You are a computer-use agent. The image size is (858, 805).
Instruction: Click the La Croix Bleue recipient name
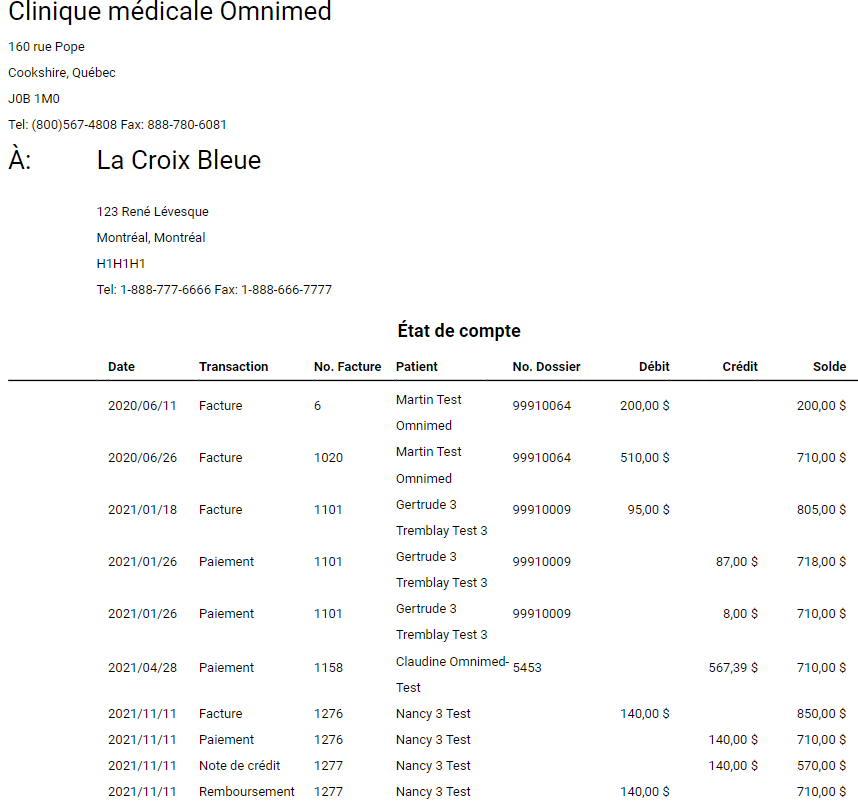coord(179,161)
